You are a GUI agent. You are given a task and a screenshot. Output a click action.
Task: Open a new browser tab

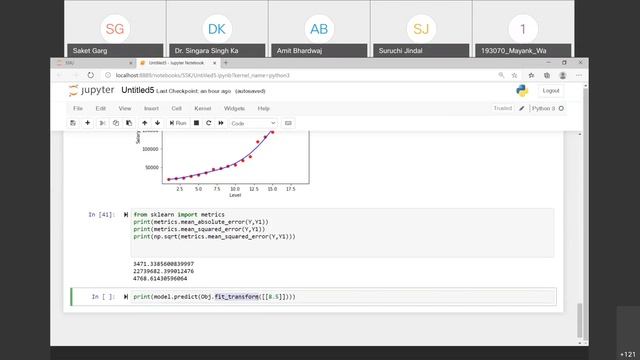point(226,63)
